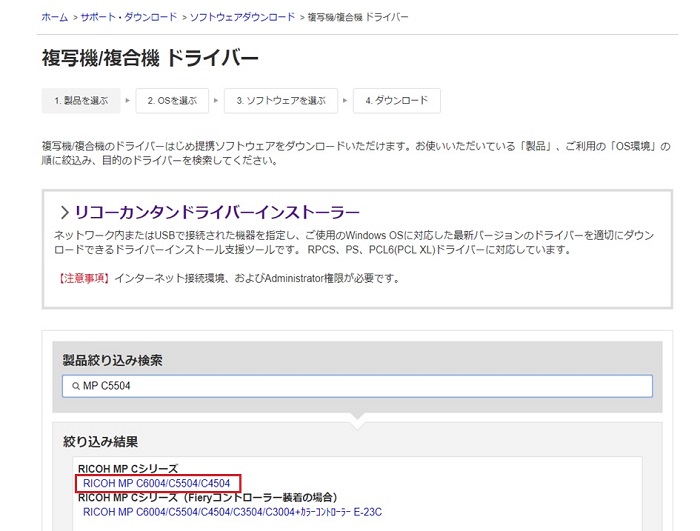
Task: Click the 複写機/複合機 ドライバー page heading
Action: tap(150, 58)
